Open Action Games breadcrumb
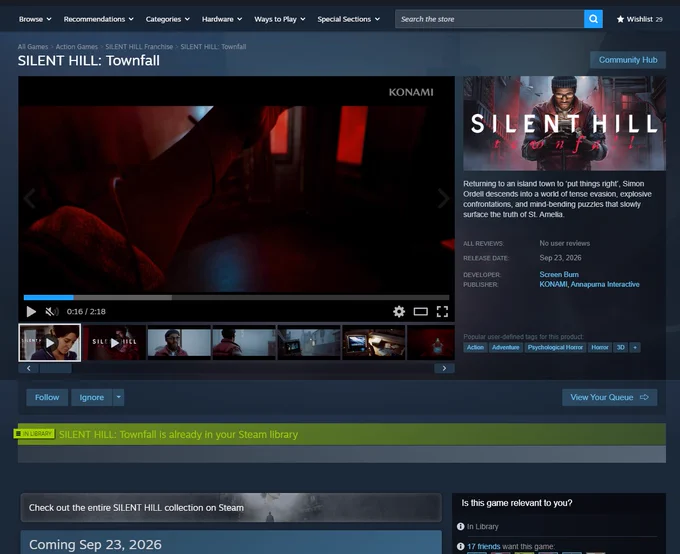 point(77,46)
